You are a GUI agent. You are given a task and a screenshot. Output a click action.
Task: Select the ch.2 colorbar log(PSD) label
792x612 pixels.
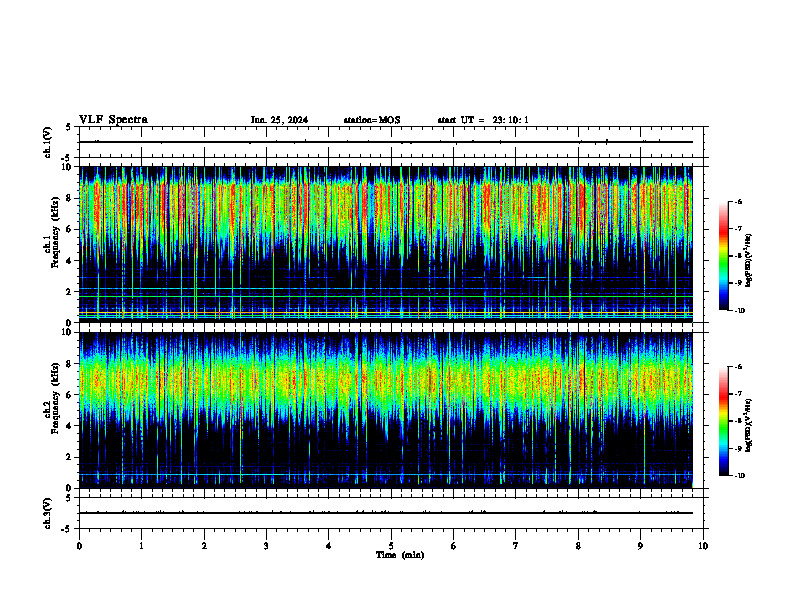point(749,426)
